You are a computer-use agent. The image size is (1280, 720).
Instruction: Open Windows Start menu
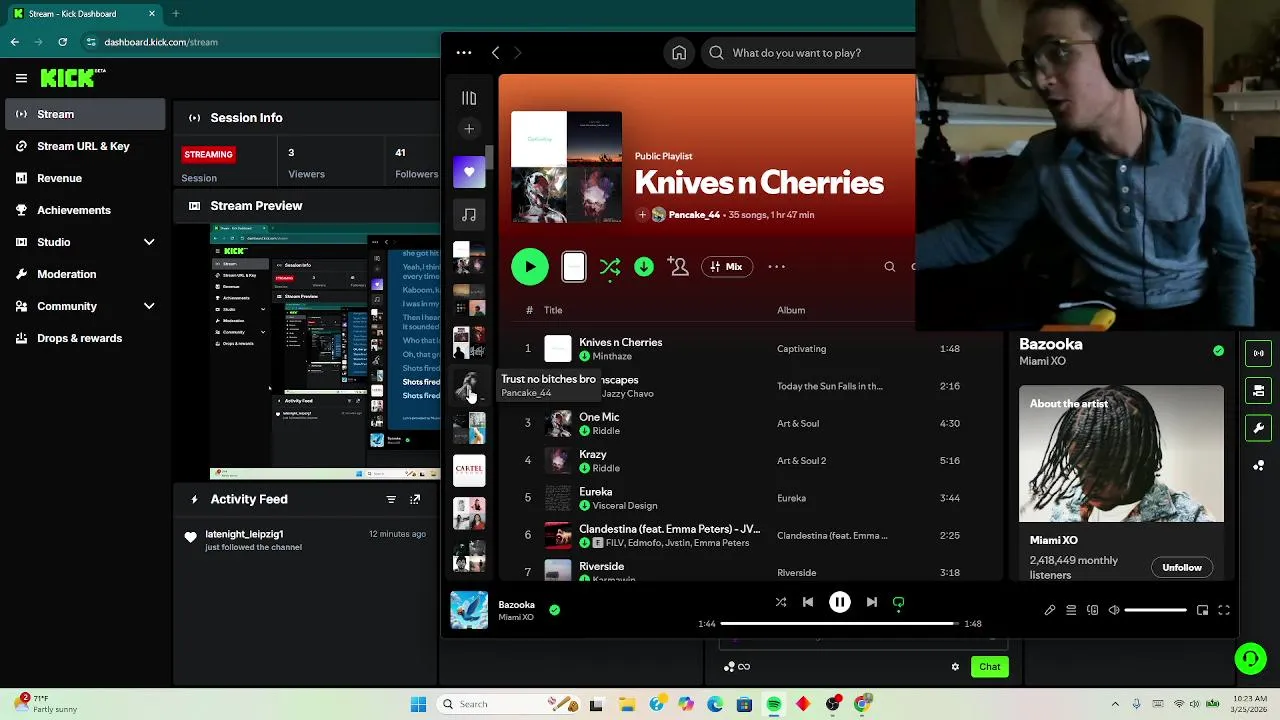pos(419,704)
